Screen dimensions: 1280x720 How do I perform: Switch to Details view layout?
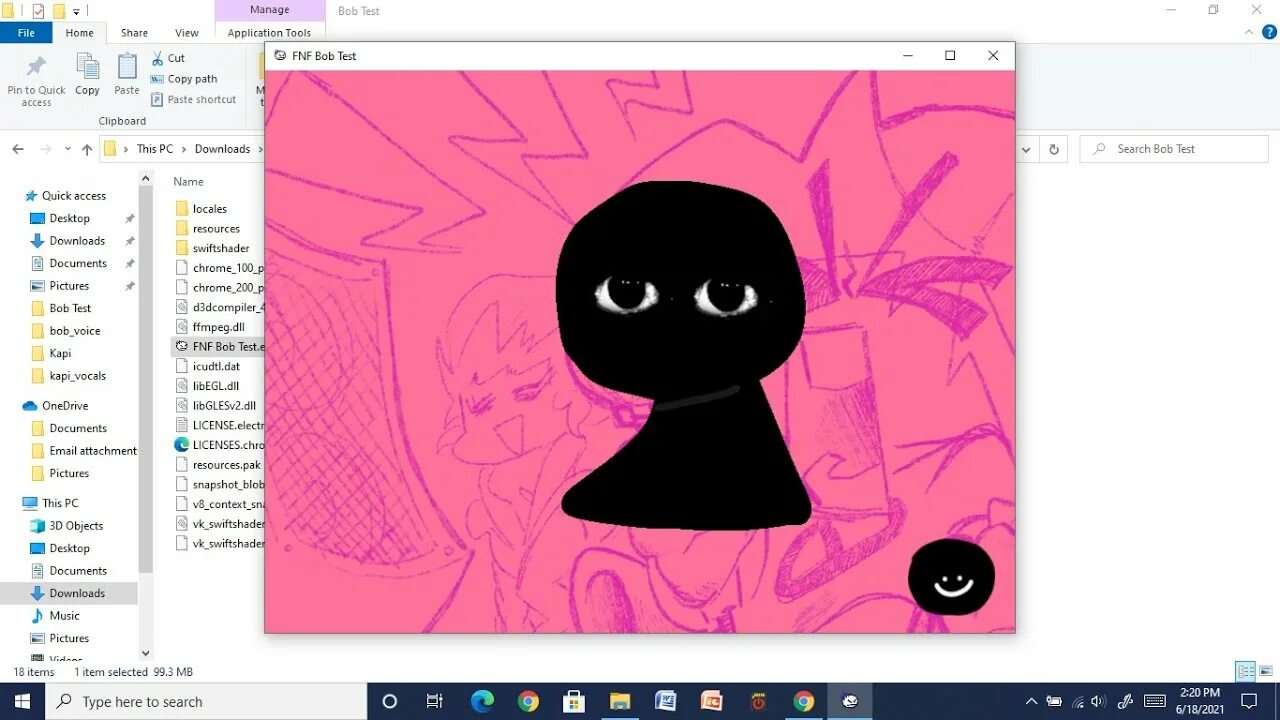(1245, 672)
